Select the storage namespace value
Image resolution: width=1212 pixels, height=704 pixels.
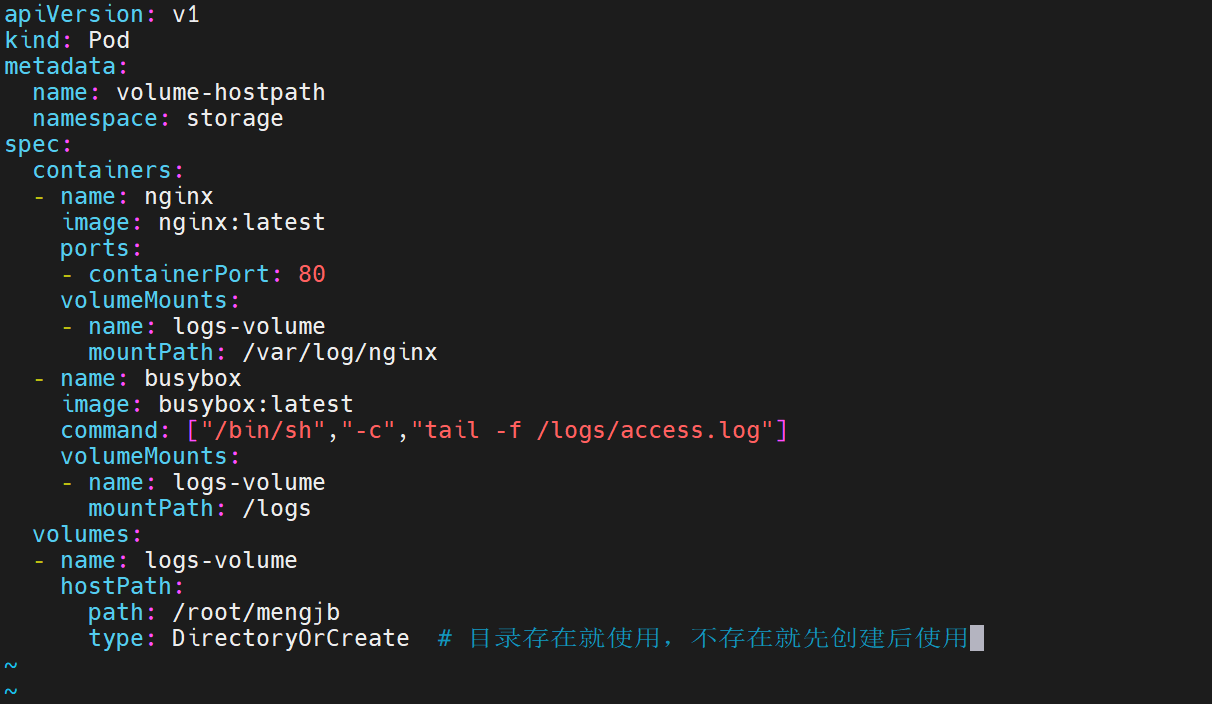(235, 119)
